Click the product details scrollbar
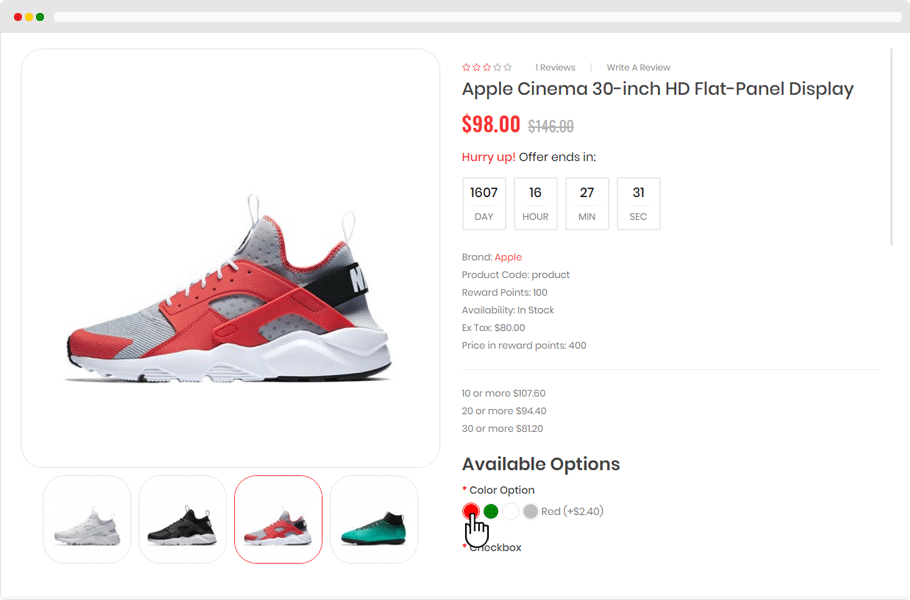 click(891, 145)
